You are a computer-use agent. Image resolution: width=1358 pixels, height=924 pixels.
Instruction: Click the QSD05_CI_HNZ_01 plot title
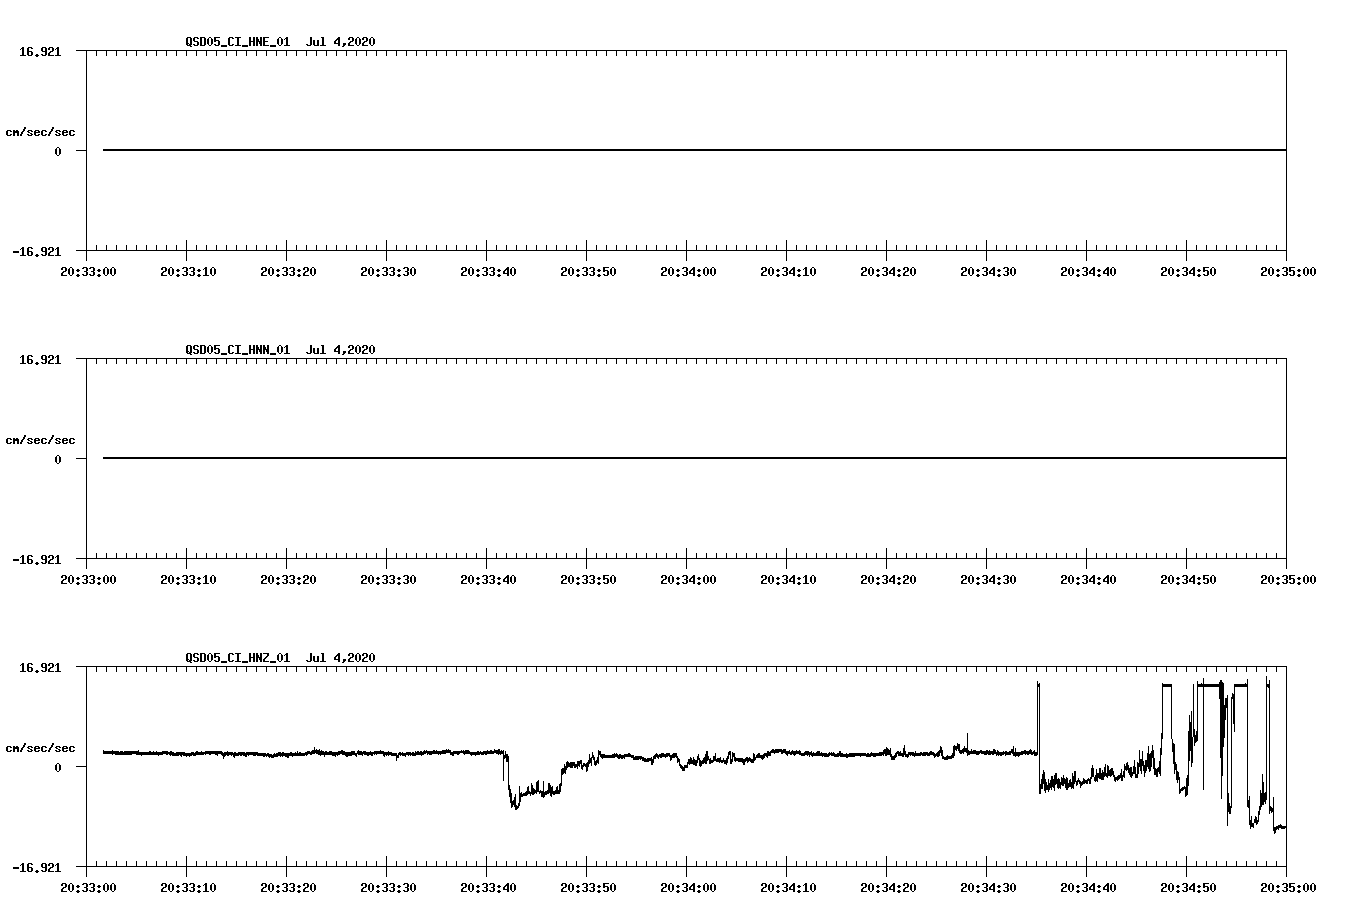280,657
